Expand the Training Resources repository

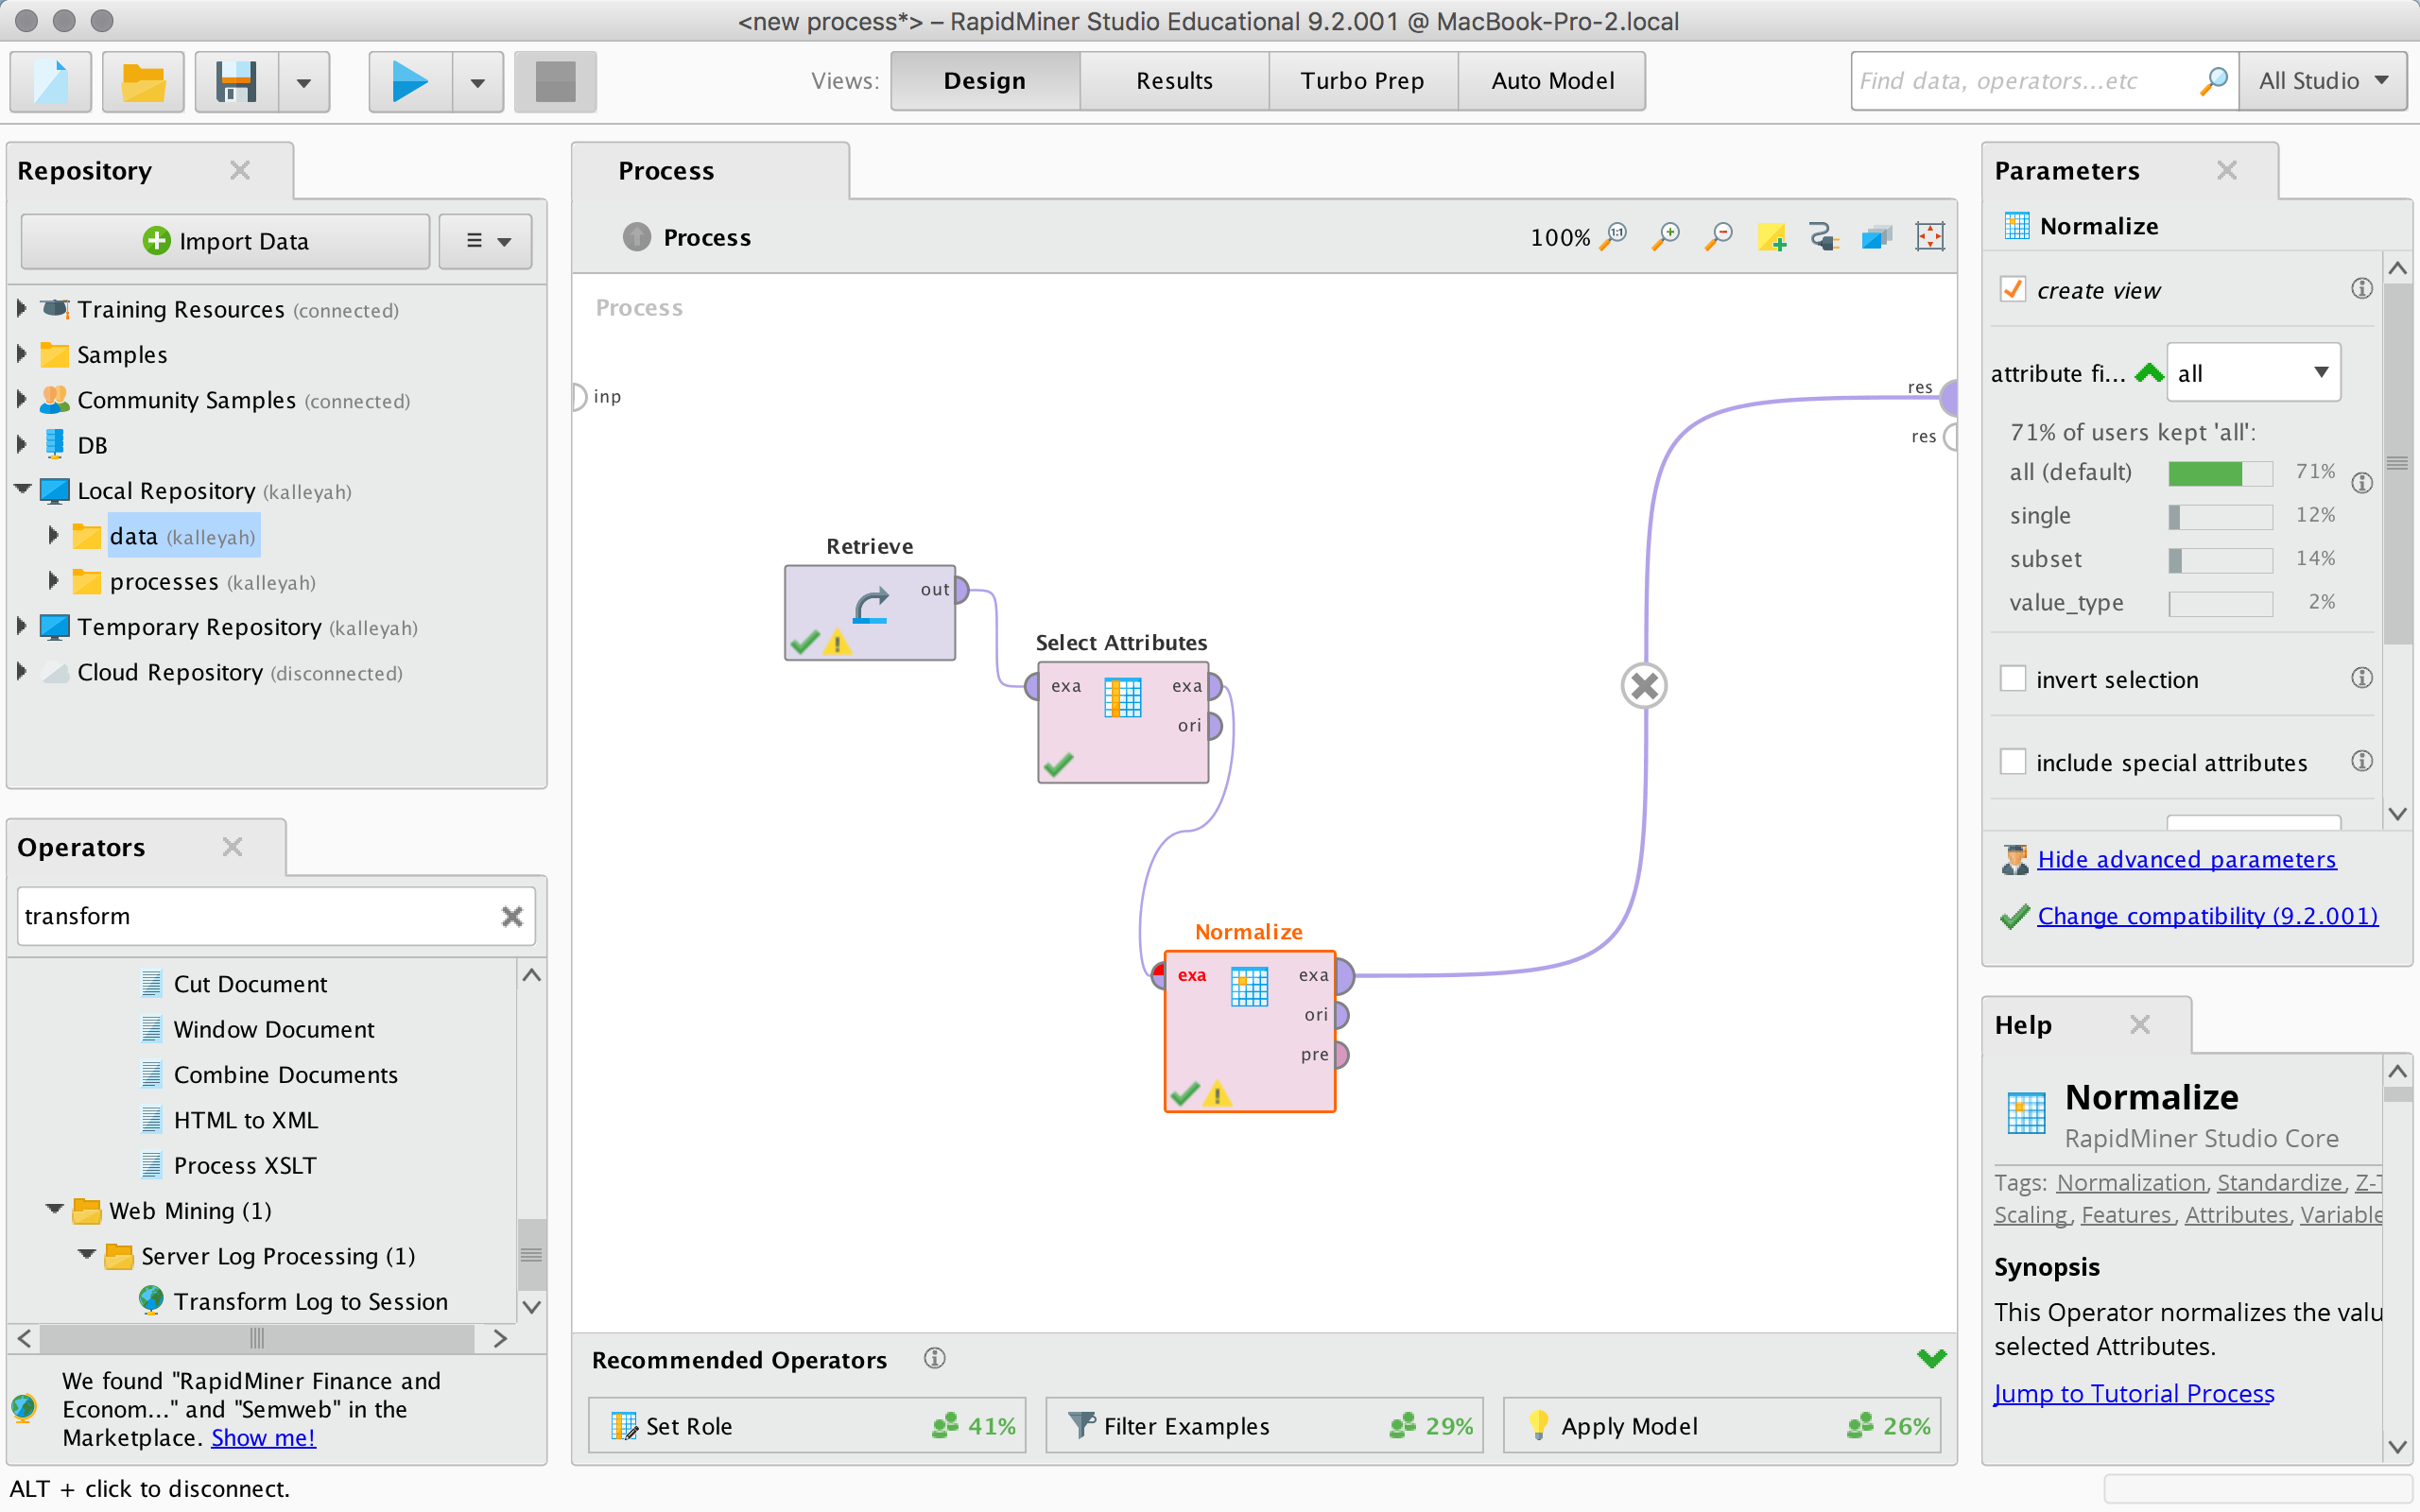pos(21,308)
